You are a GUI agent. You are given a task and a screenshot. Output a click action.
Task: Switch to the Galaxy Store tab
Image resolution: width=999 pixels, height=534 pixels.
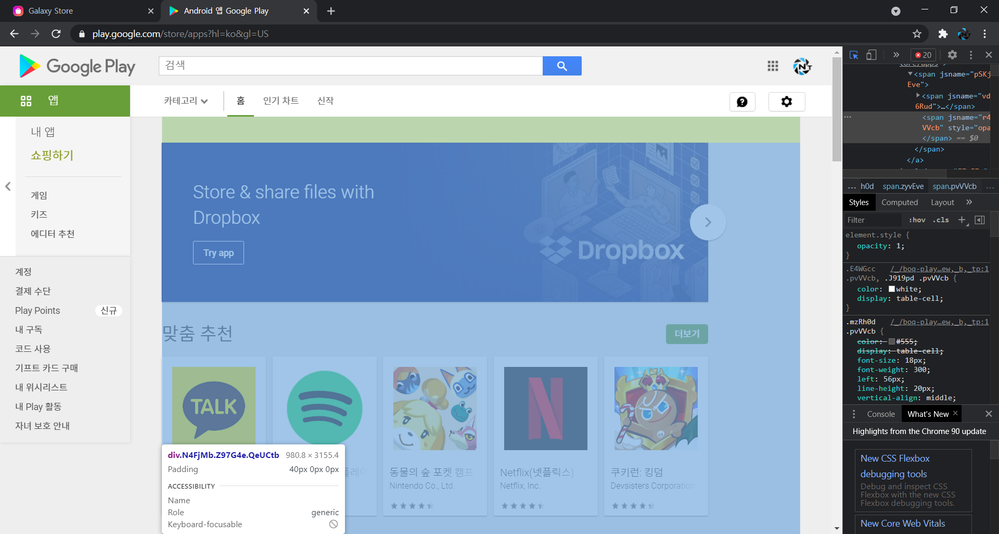click(82, 11)
